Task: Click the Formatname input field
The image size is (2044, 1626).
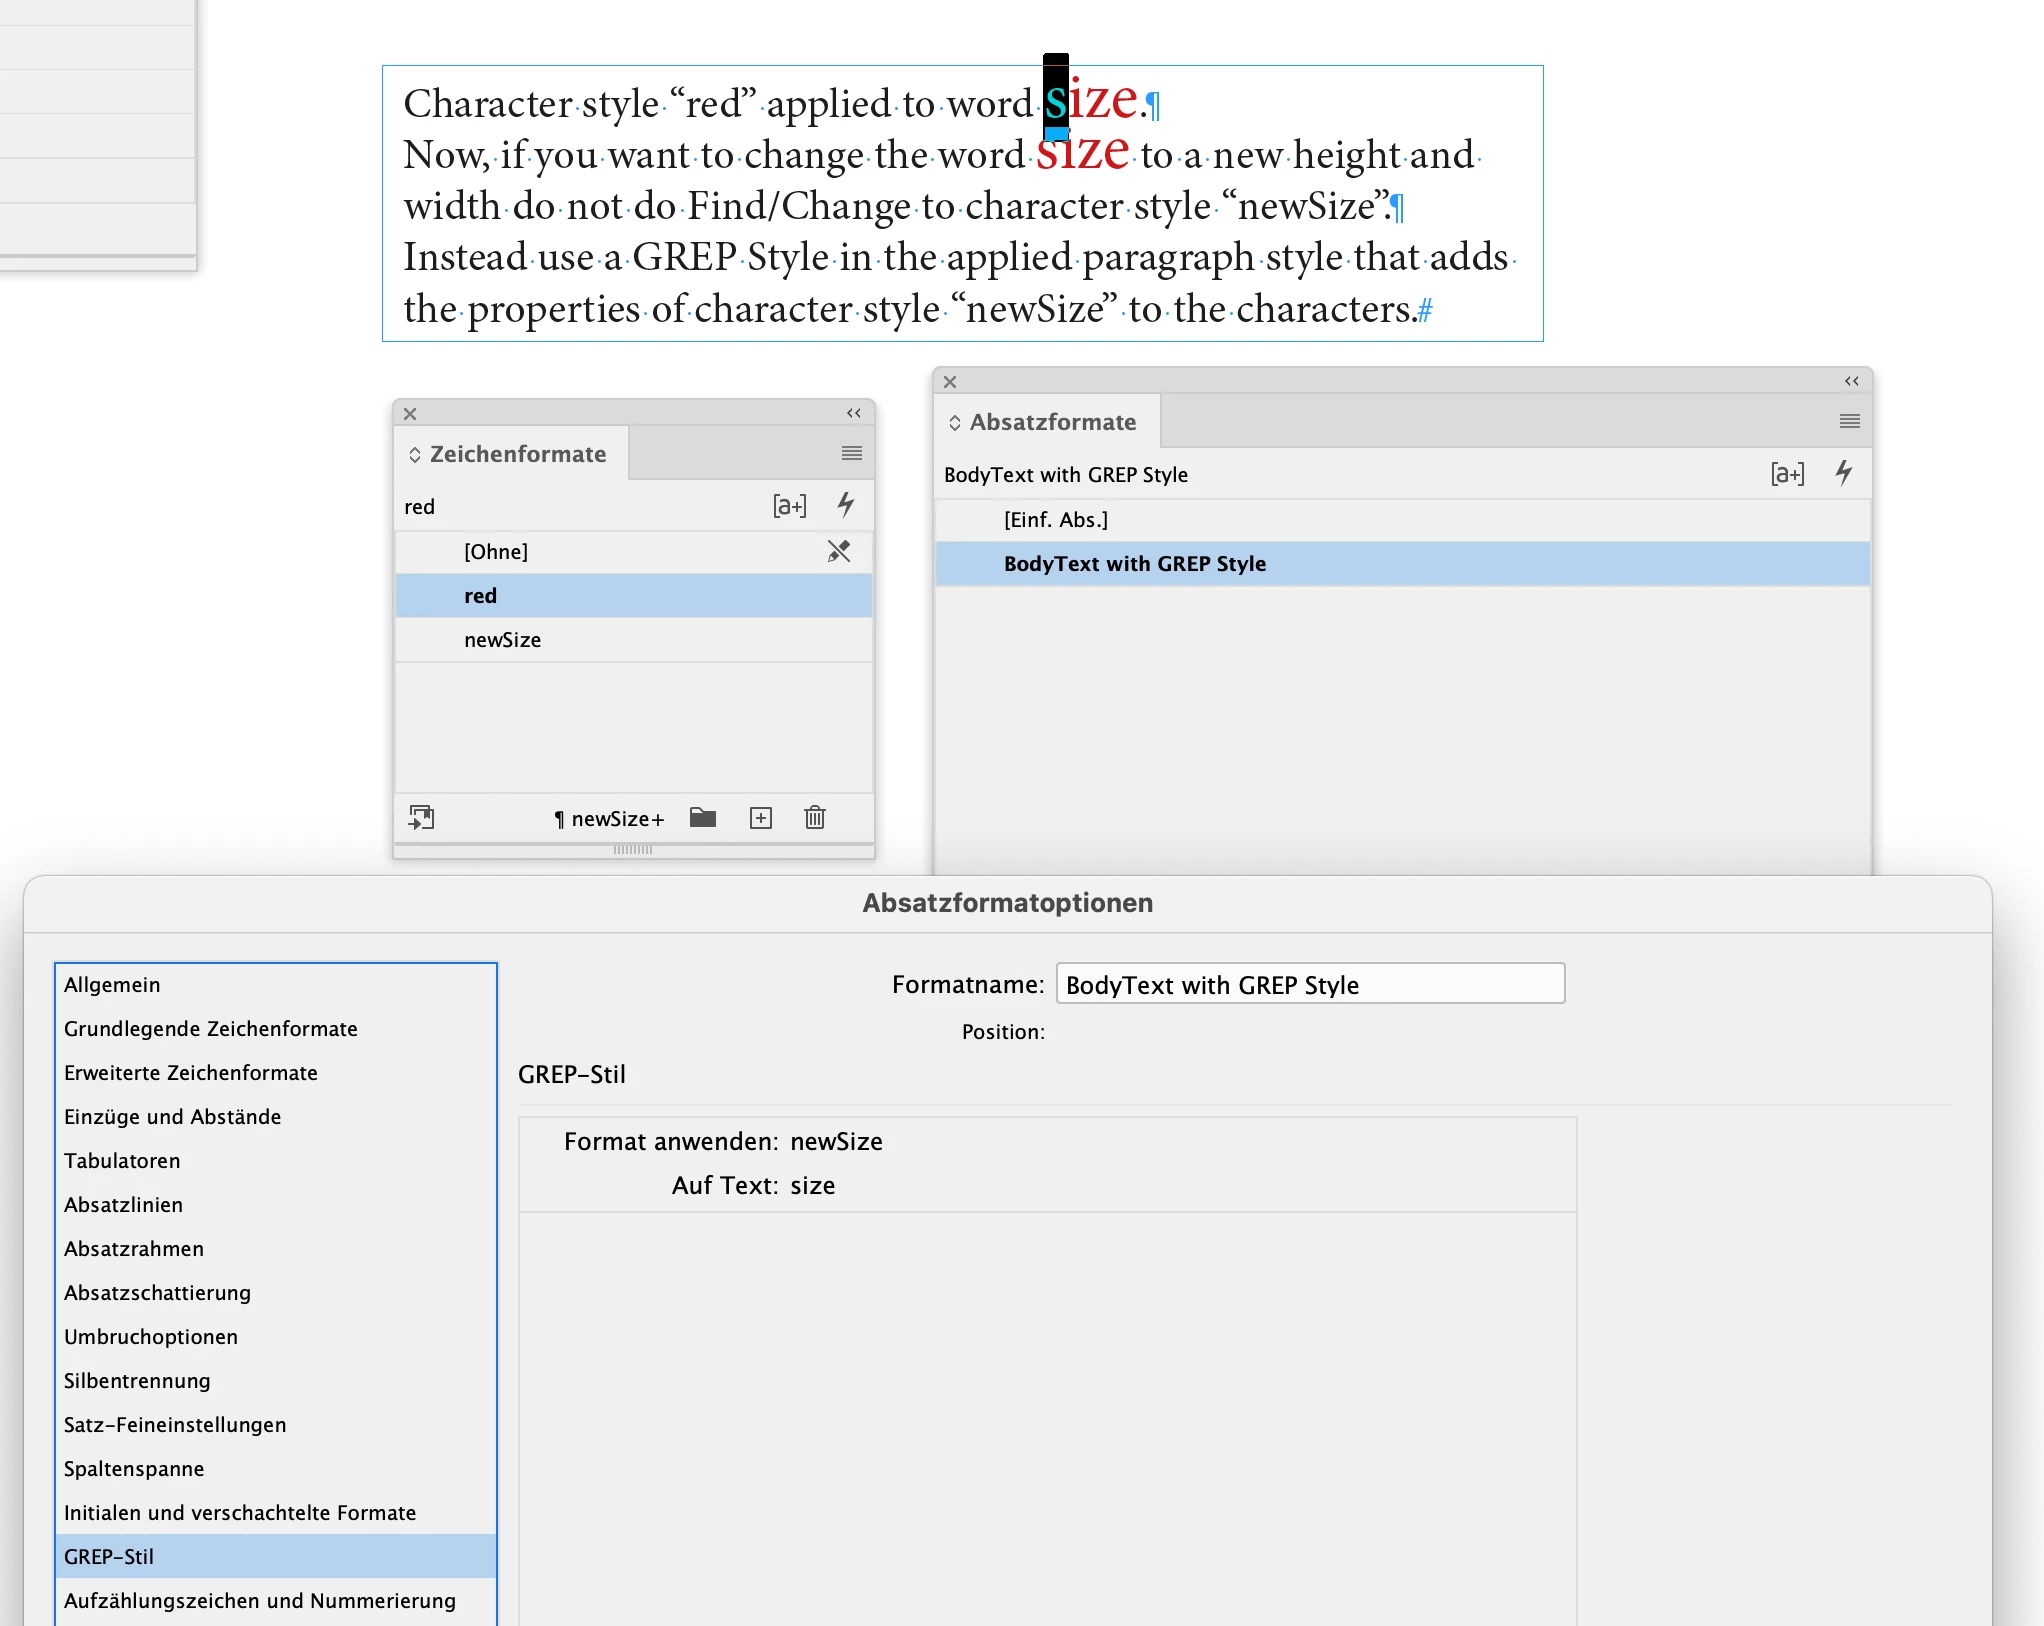Action: [1310, 985]
